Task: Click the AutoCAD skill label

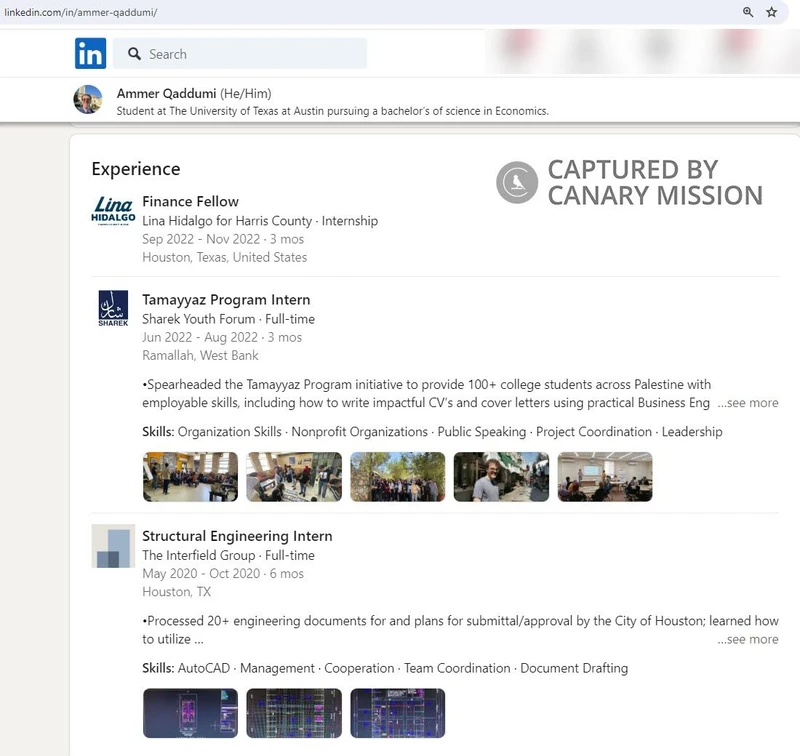Action: [x=207, y=668]
